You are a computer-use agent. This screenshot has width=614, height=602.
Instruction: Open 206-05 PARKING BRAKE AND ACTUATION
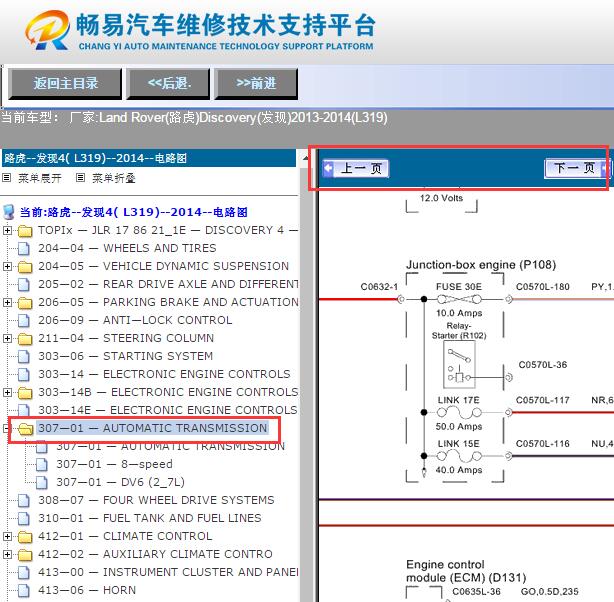click(x=168, y=302)
